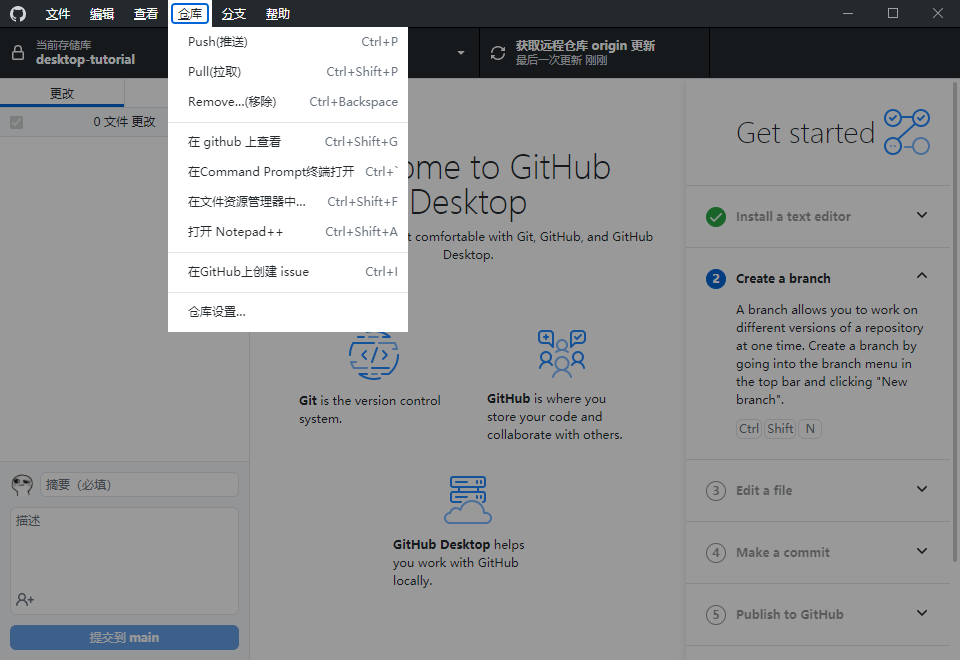Expand the Install a text editor step
Image resolution: width=960 pixels, height=660 pixels.
click(922, 215)
